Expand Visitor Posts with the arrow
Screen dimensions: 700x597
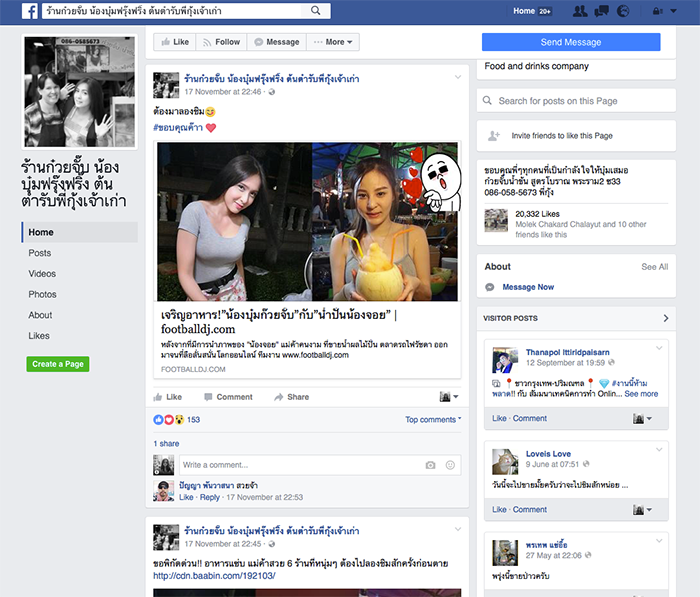pyautogui.click(x=666, y=318)
